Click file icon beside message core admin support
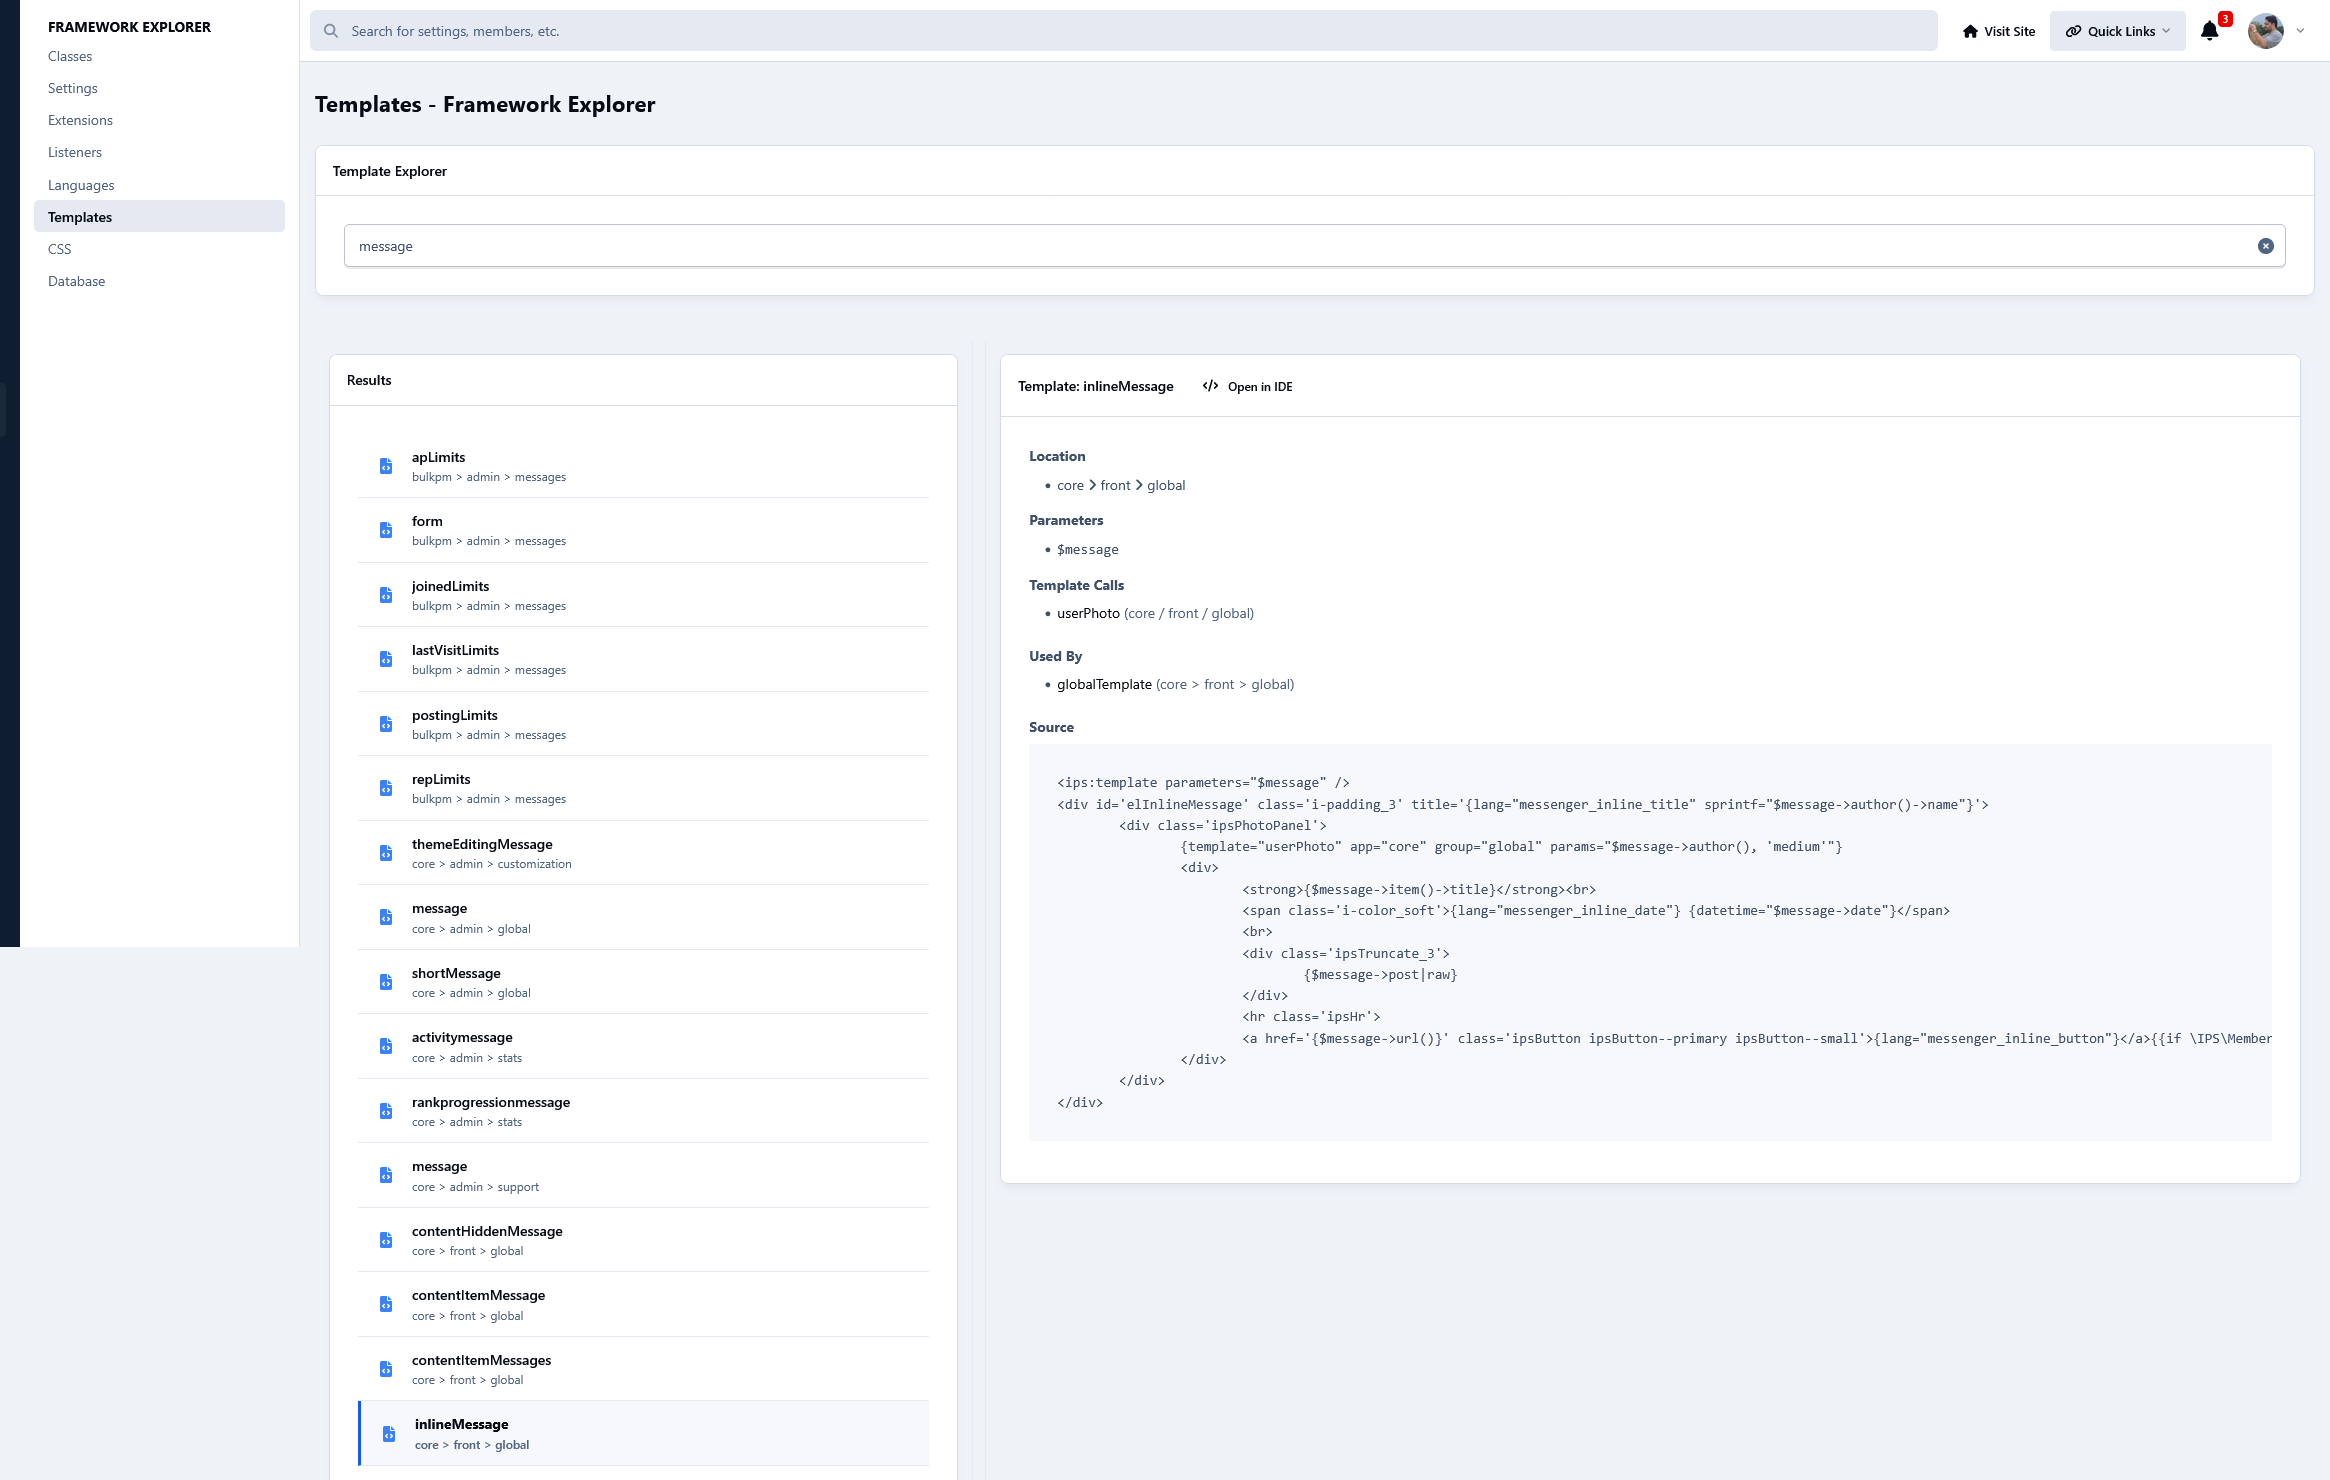The width and height of the screenshot is (2330, 1480). (x=386, y=1175)
